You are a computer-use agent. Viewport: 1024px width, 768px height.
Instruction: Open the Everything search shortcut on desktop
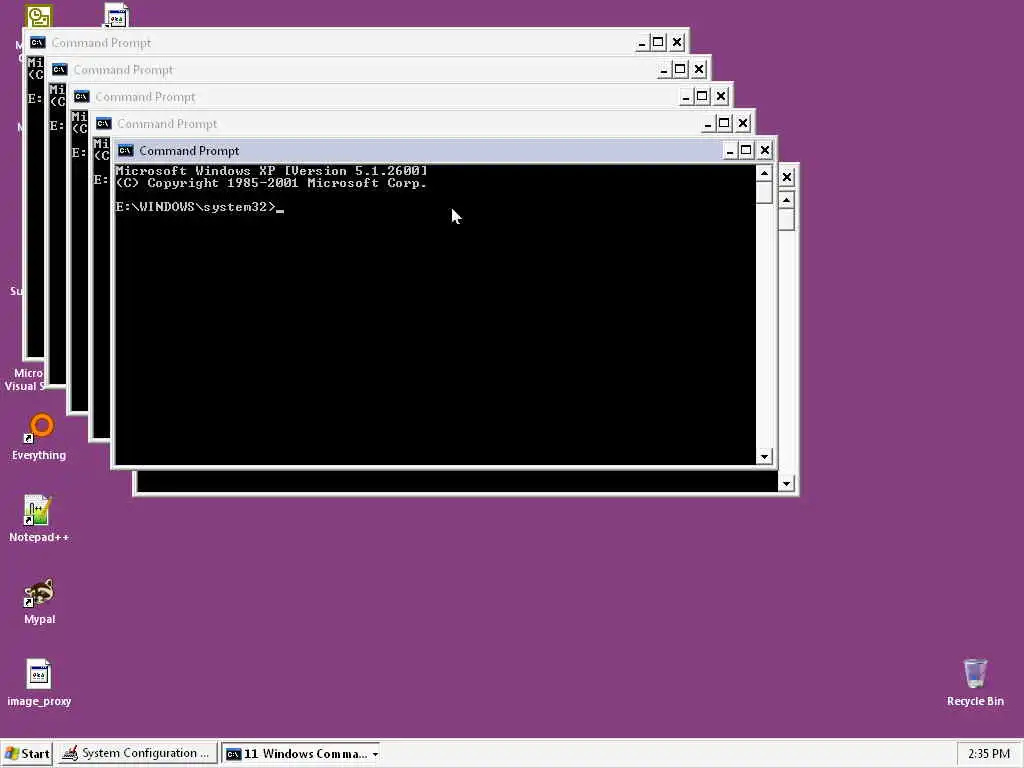(x=39, y=436)
